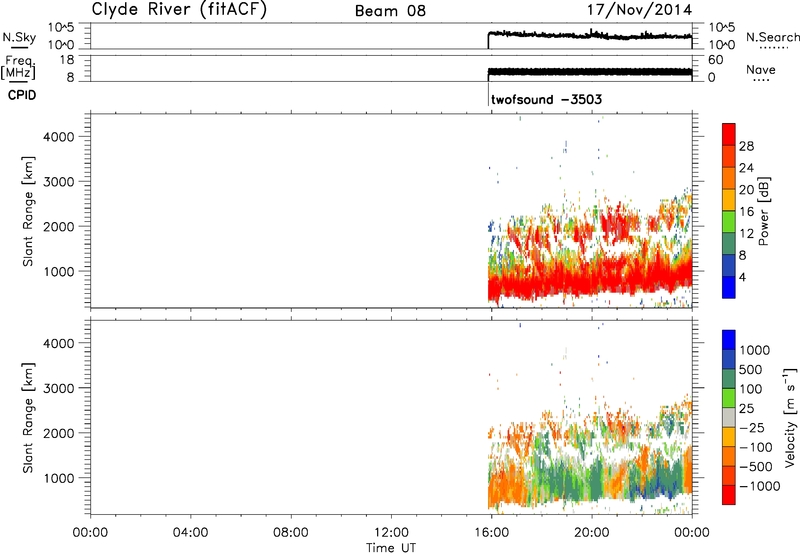Click the 'Velocity [m s-1]' color bar label
The height and width of the screenshot is (554, 800).
point(790,417)
